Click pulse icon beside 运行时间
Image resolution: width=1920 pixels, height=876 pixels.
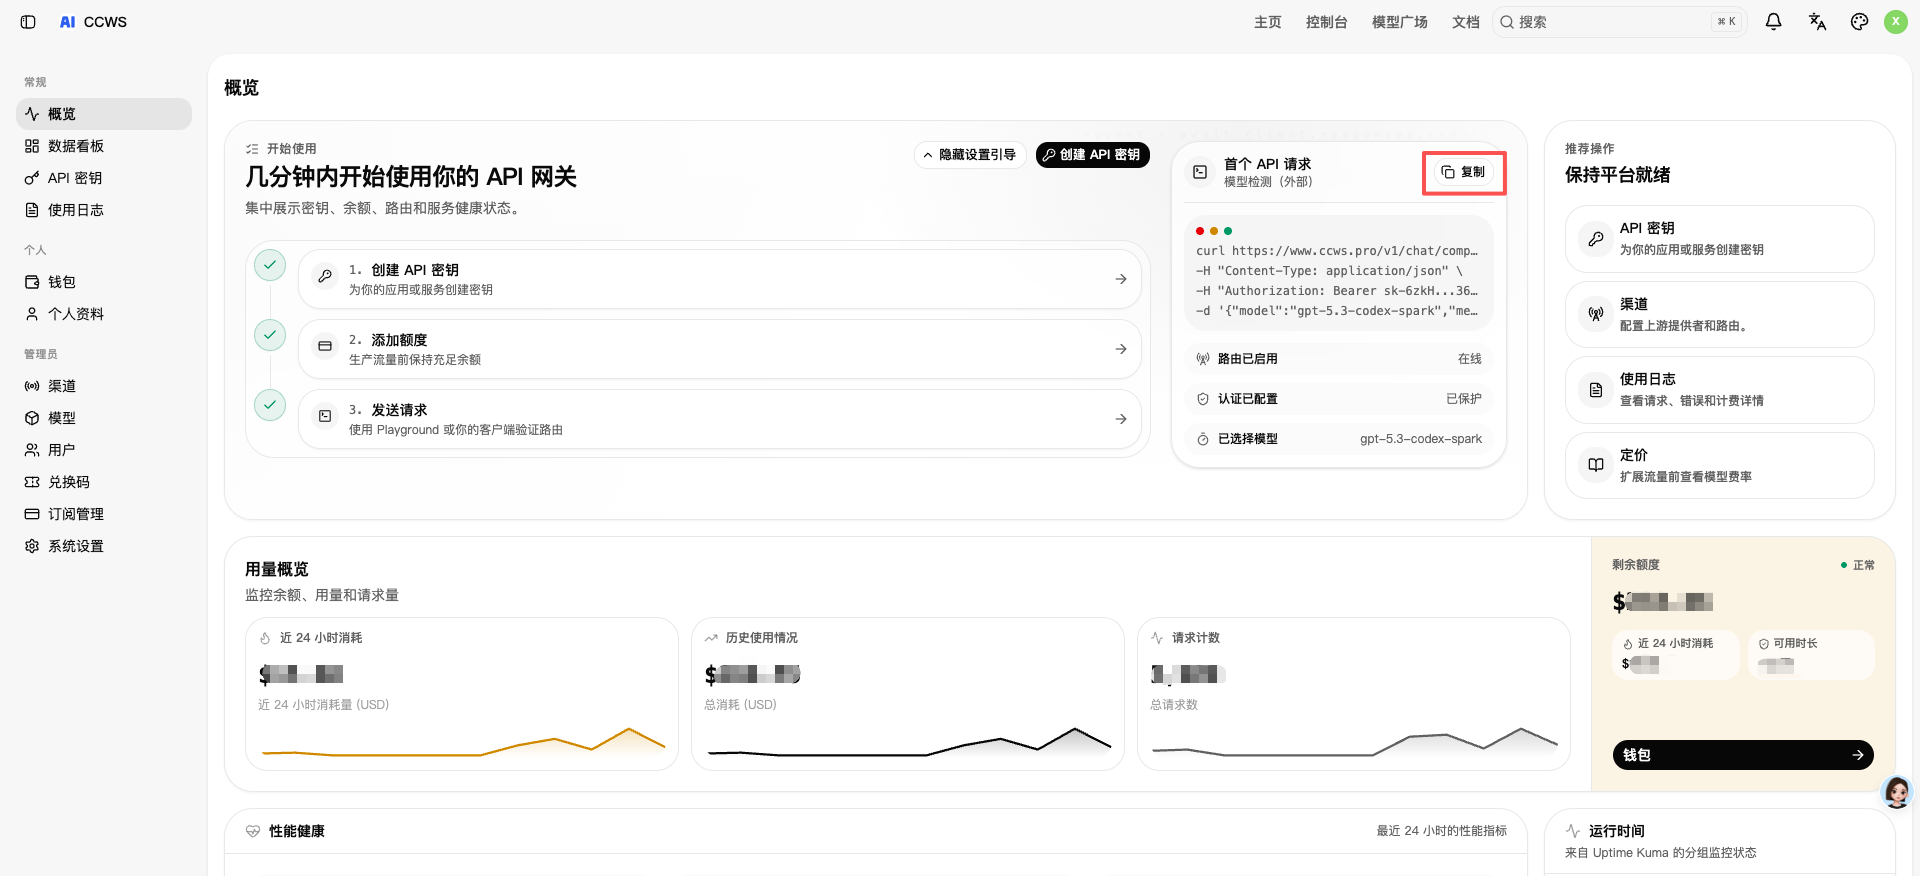point(1573,831)
